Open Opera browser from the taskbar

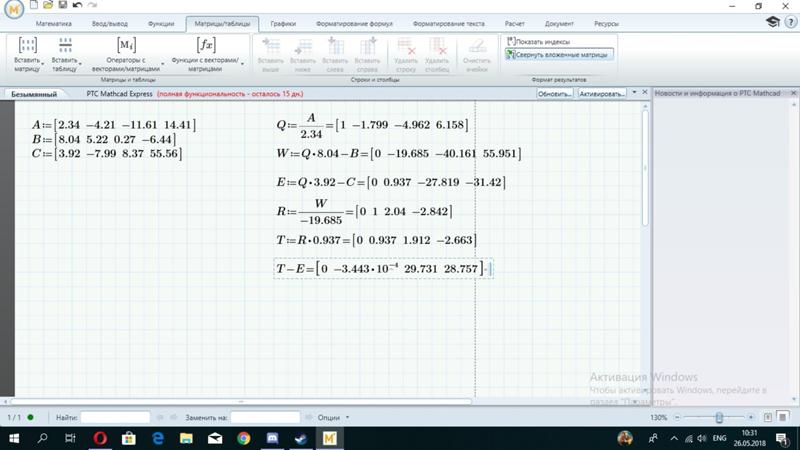[x=100, y=438]
